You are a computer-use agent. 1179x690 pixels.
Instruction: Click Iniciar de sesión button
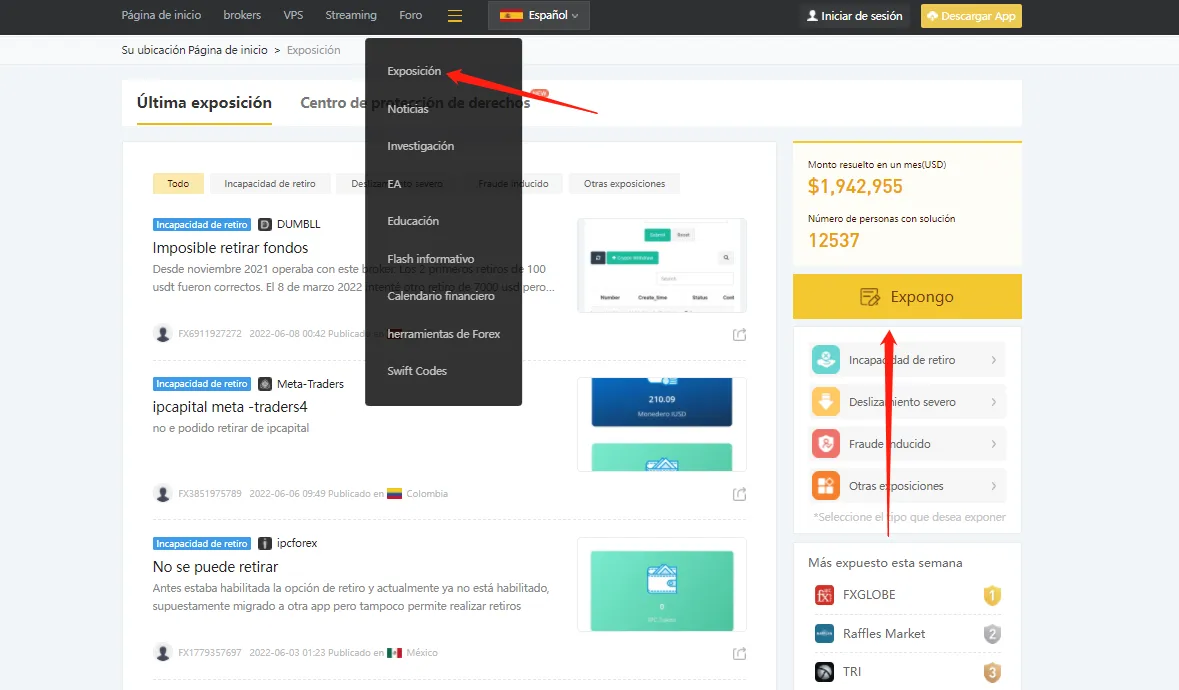click(854, 16)
